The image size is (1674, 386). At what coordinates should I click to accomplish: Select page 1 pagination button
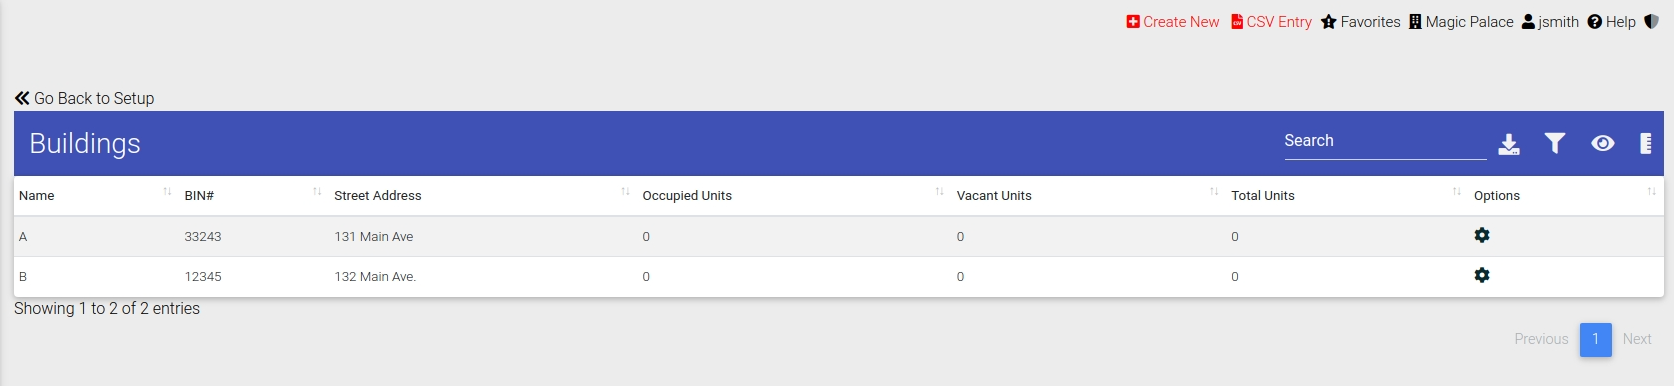tap(1596, 339)
